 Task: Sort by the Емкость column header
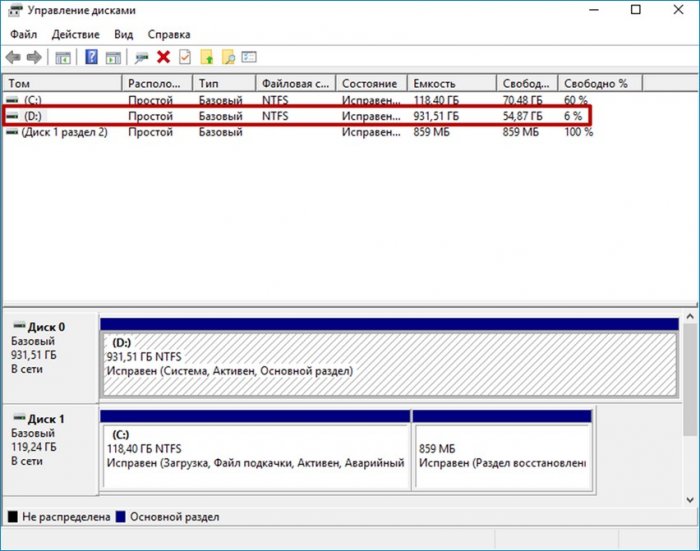tap(451, 83)
